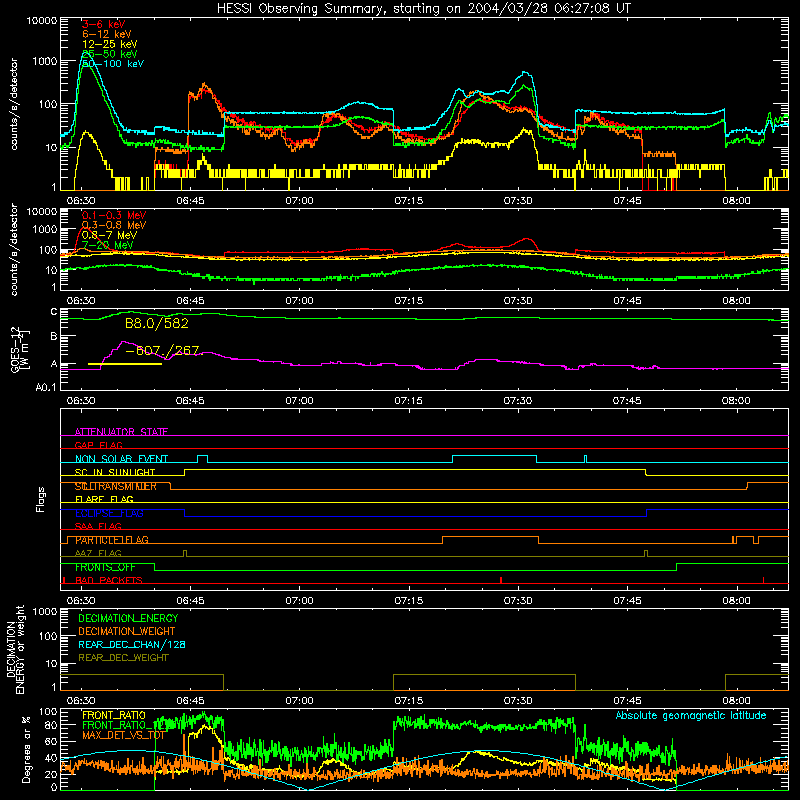Click the REAR_DEC_WEIGHT legend label
The width and height of the screenshot is (800, 800).
123,658
